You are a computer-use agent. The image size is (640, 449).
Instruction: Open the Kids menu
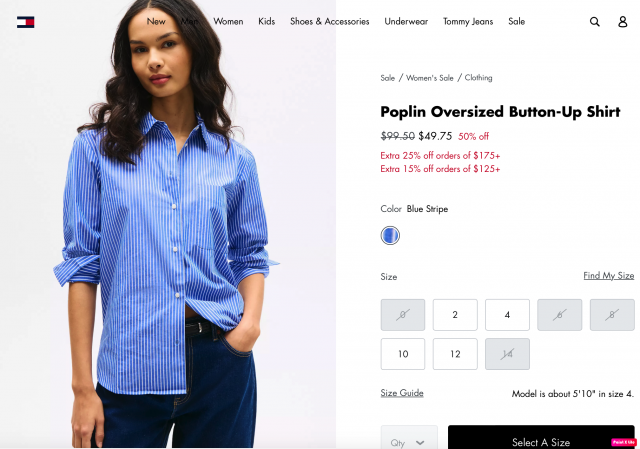tap(267, 22)
